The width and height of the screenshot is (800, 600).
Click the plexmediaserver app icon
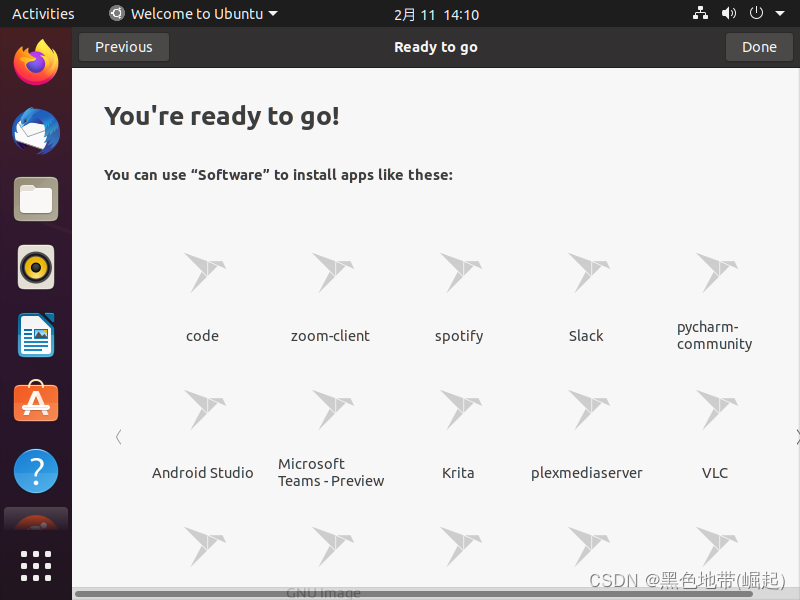coord(588,409)
